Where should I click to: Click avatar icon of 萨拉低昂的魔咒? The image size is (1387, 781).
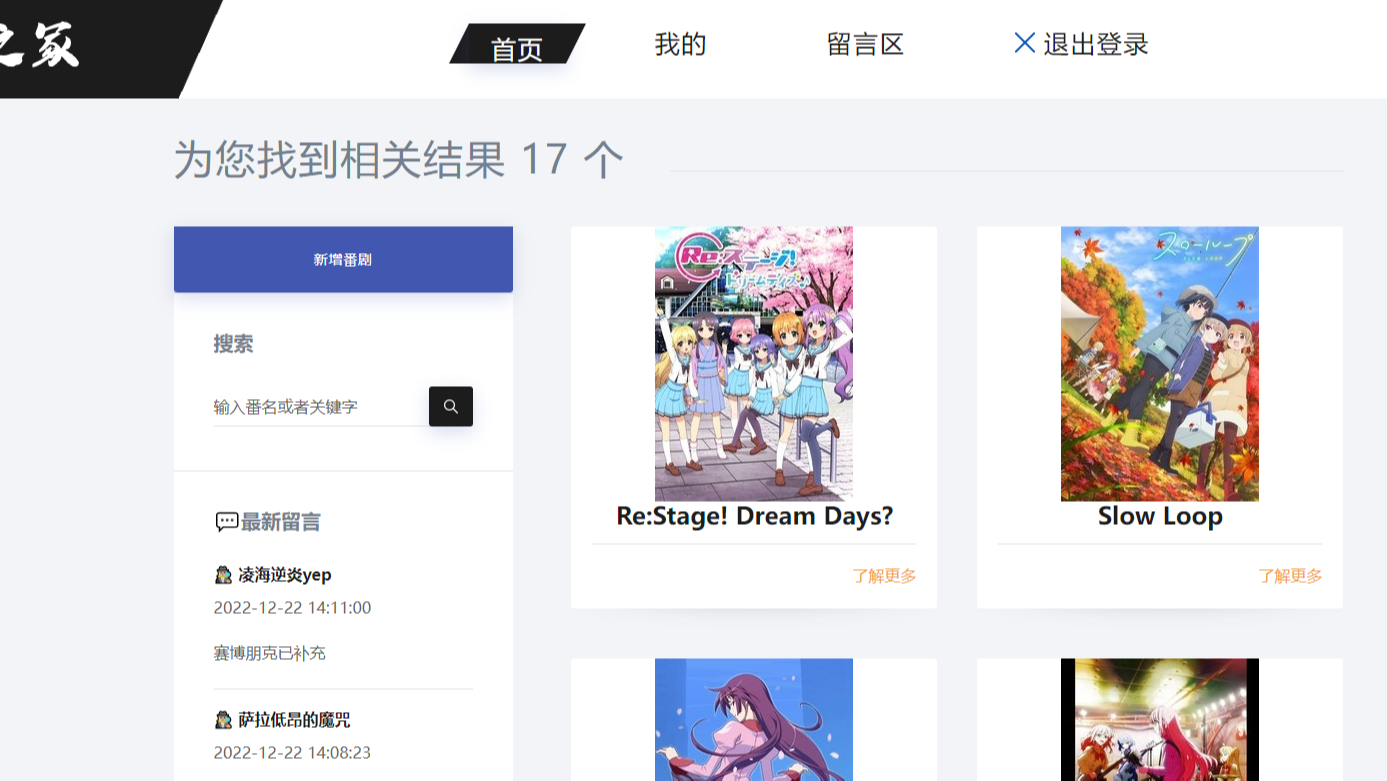click(223, 720)
